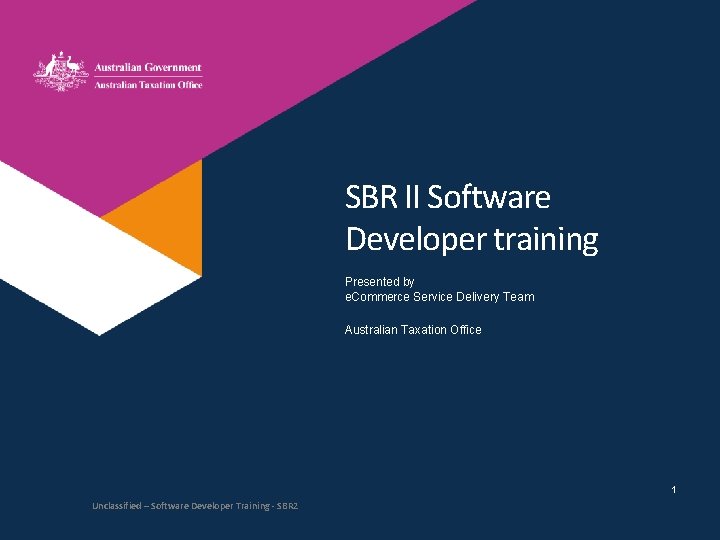Screen dimensions: 720x540
Task: Click the 'Presented by' text
Action: 379,281
